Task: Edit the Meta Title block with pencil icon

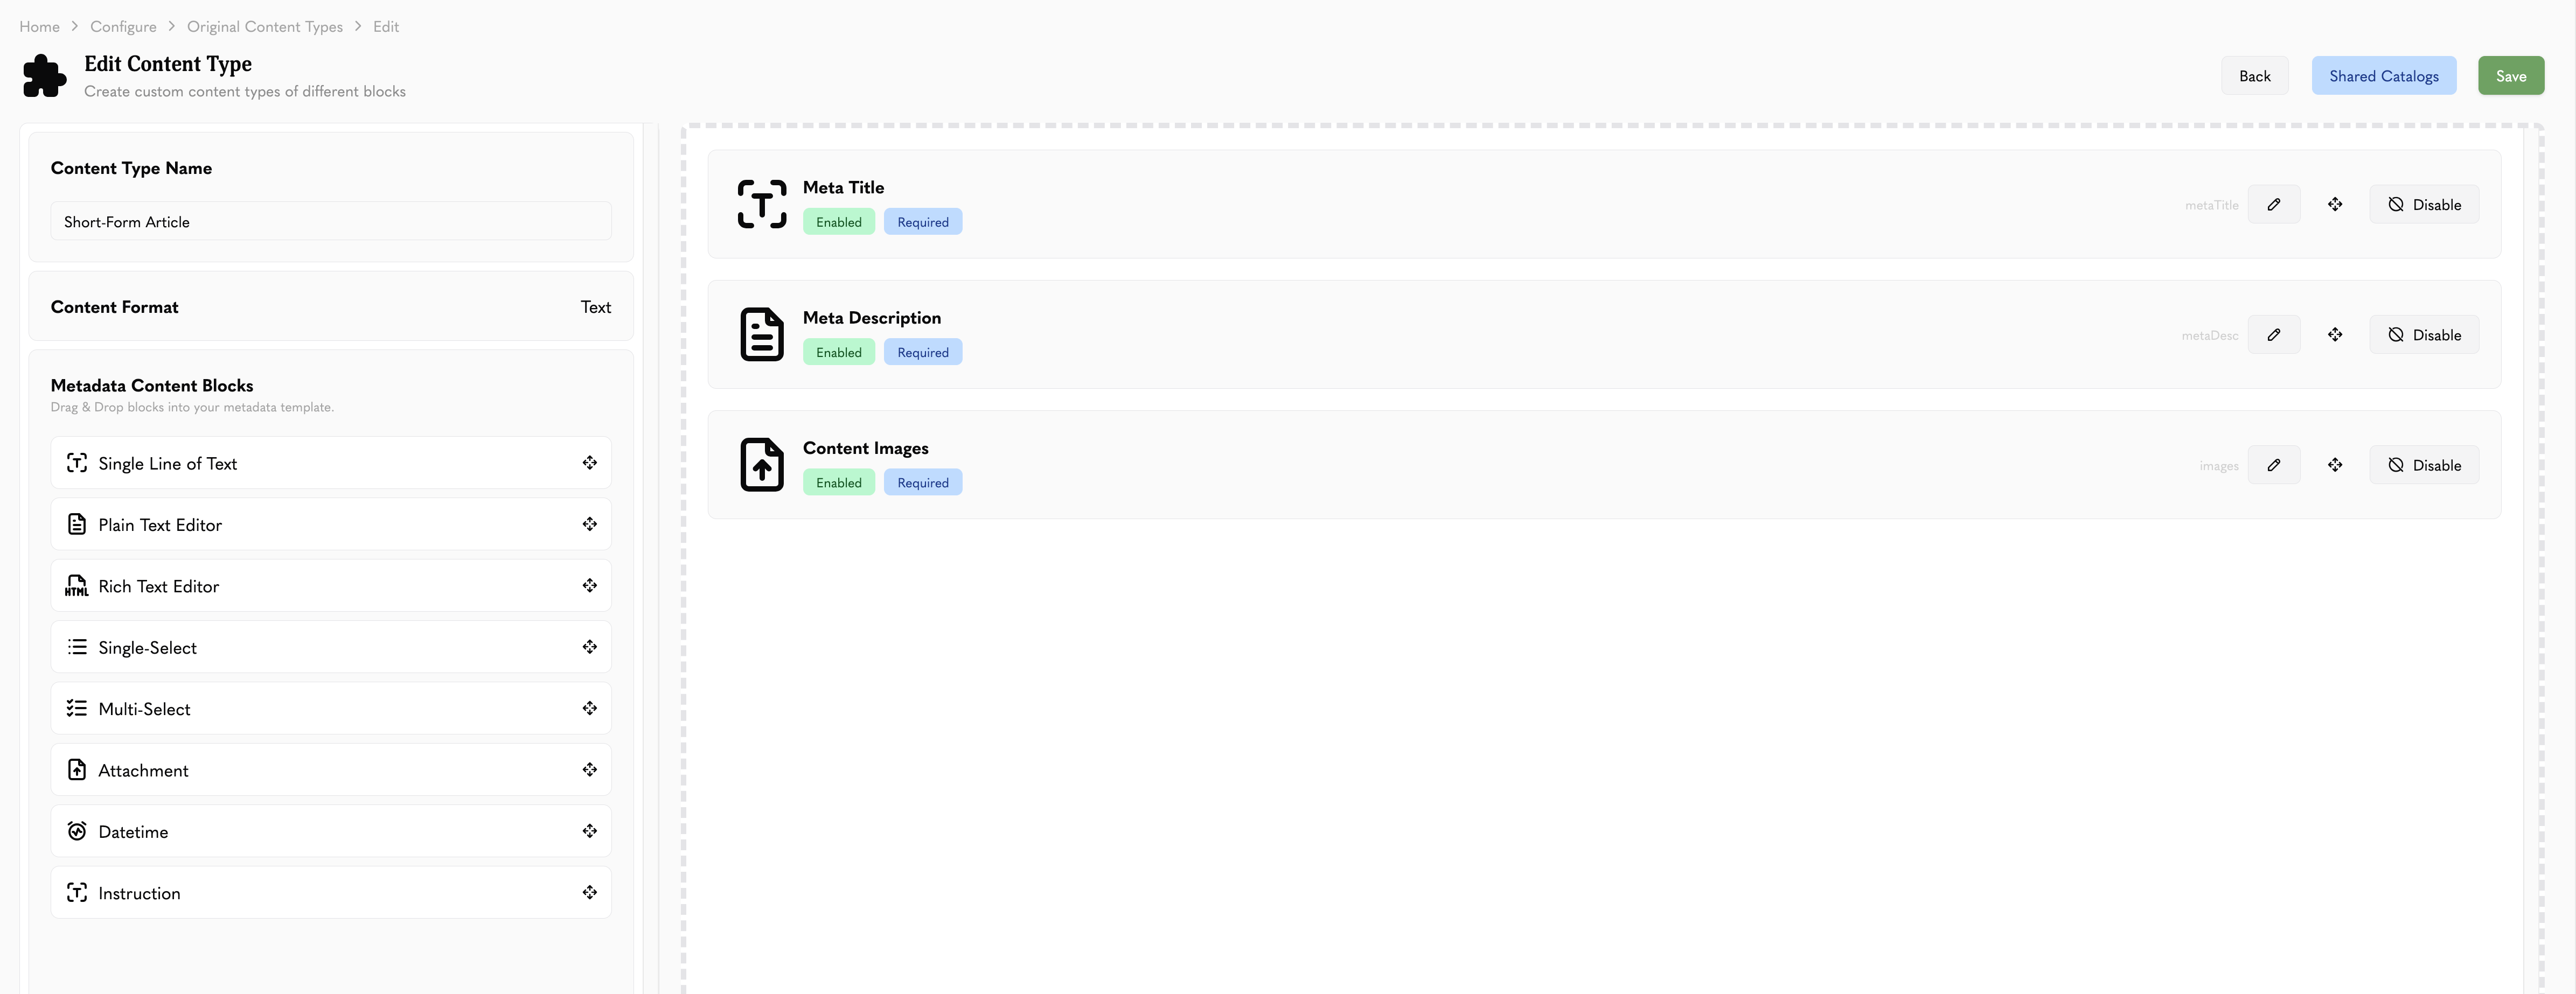Action: click(2274, 204)
